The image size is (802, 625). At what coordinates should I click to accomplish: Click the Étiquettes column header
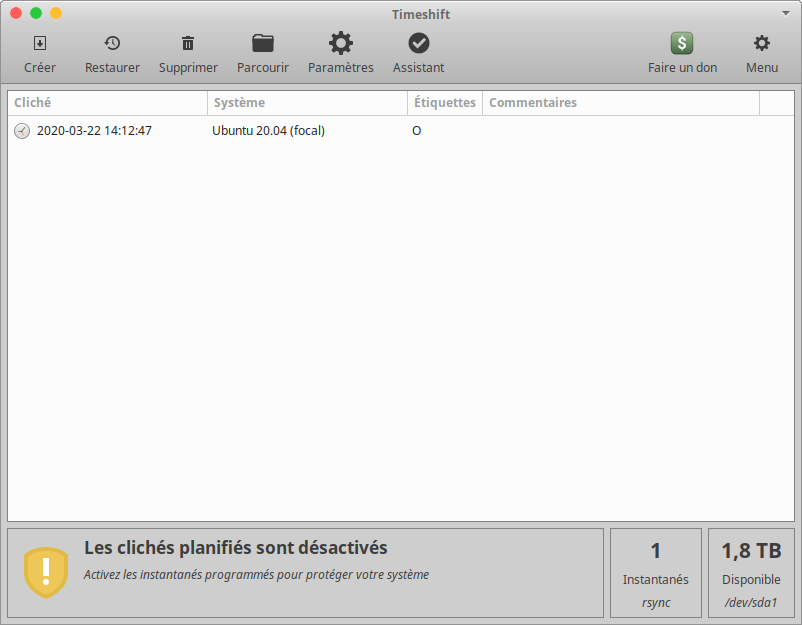pos(444,103)
